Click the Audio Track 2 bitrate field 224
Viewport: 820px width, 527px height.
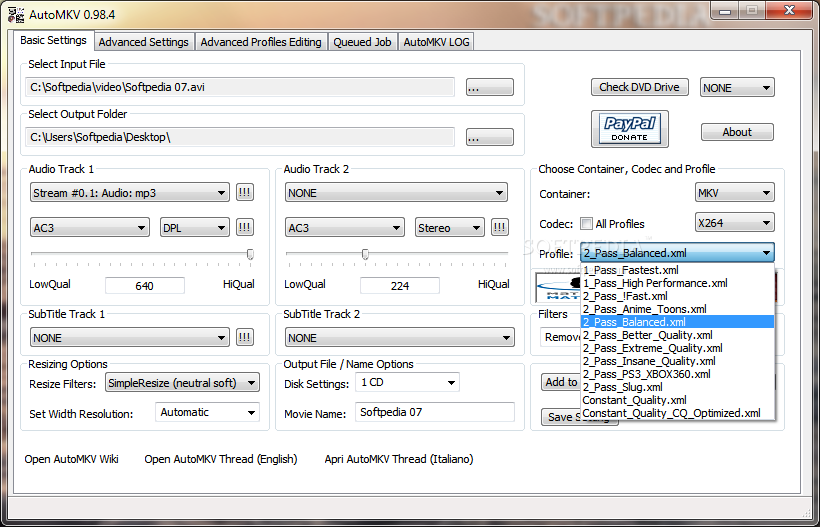[x=400, y=285]
